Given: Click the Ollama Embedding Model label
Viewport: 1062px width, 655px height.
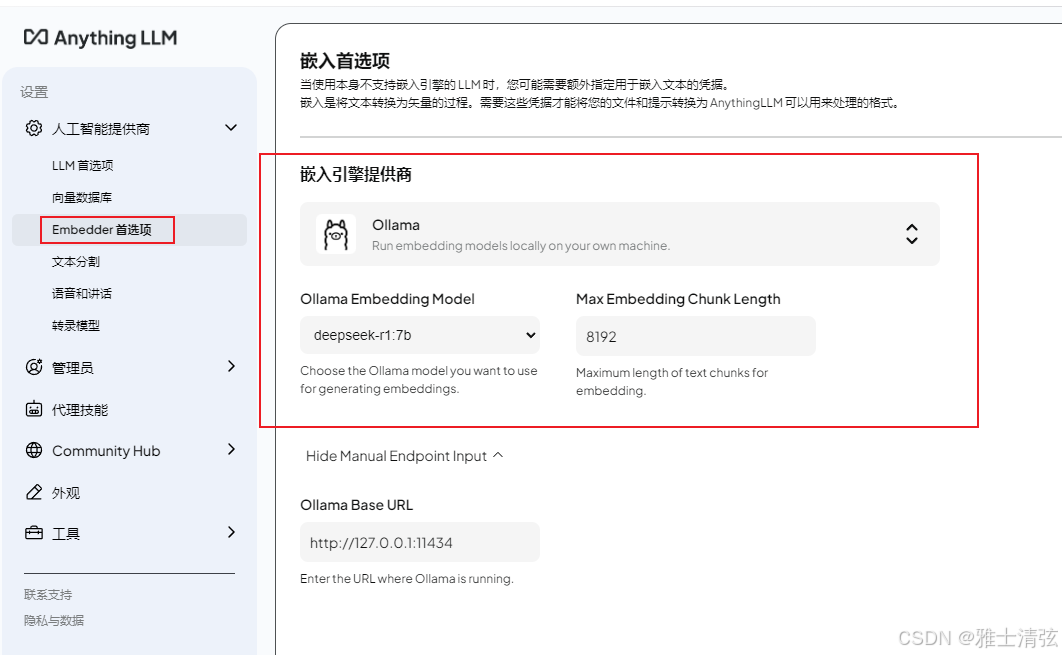Looking at the screenshot, I should pyautogui.click(x=387, y=299).
